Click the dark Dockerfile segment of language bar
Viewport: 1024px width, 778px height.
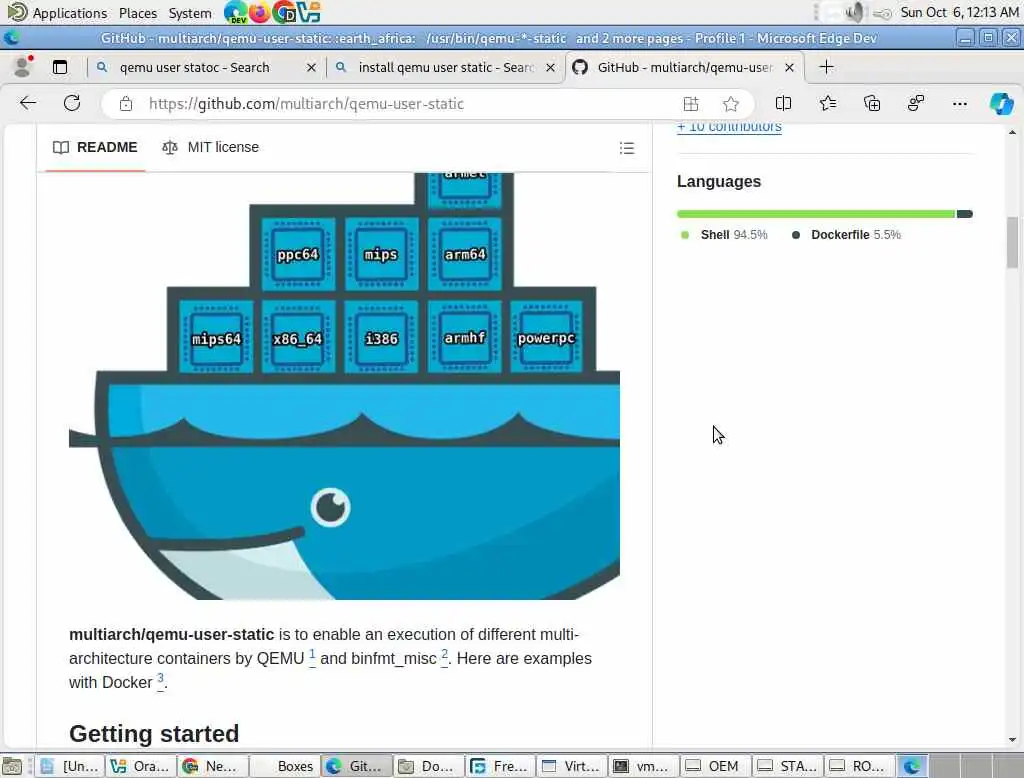click(x=965, y=214)
